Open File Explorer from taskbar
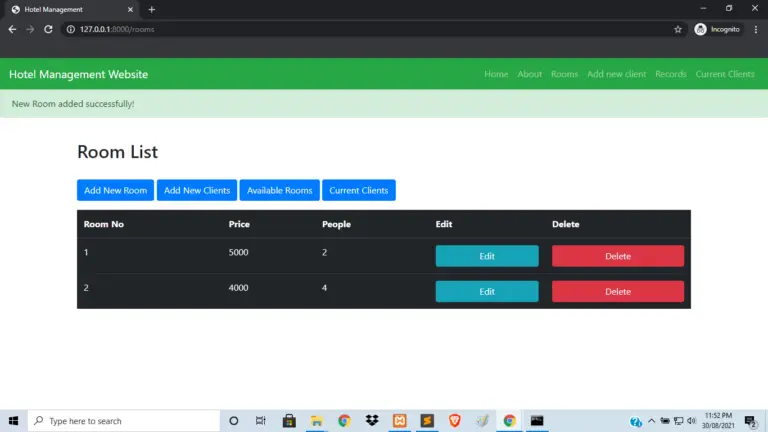768x432 pixels. 316,421
